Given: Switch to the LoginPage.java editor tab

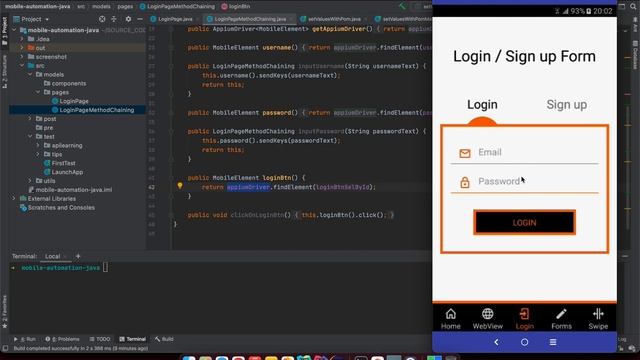Looking at the screenshot, I should click(x=175, y=19).
